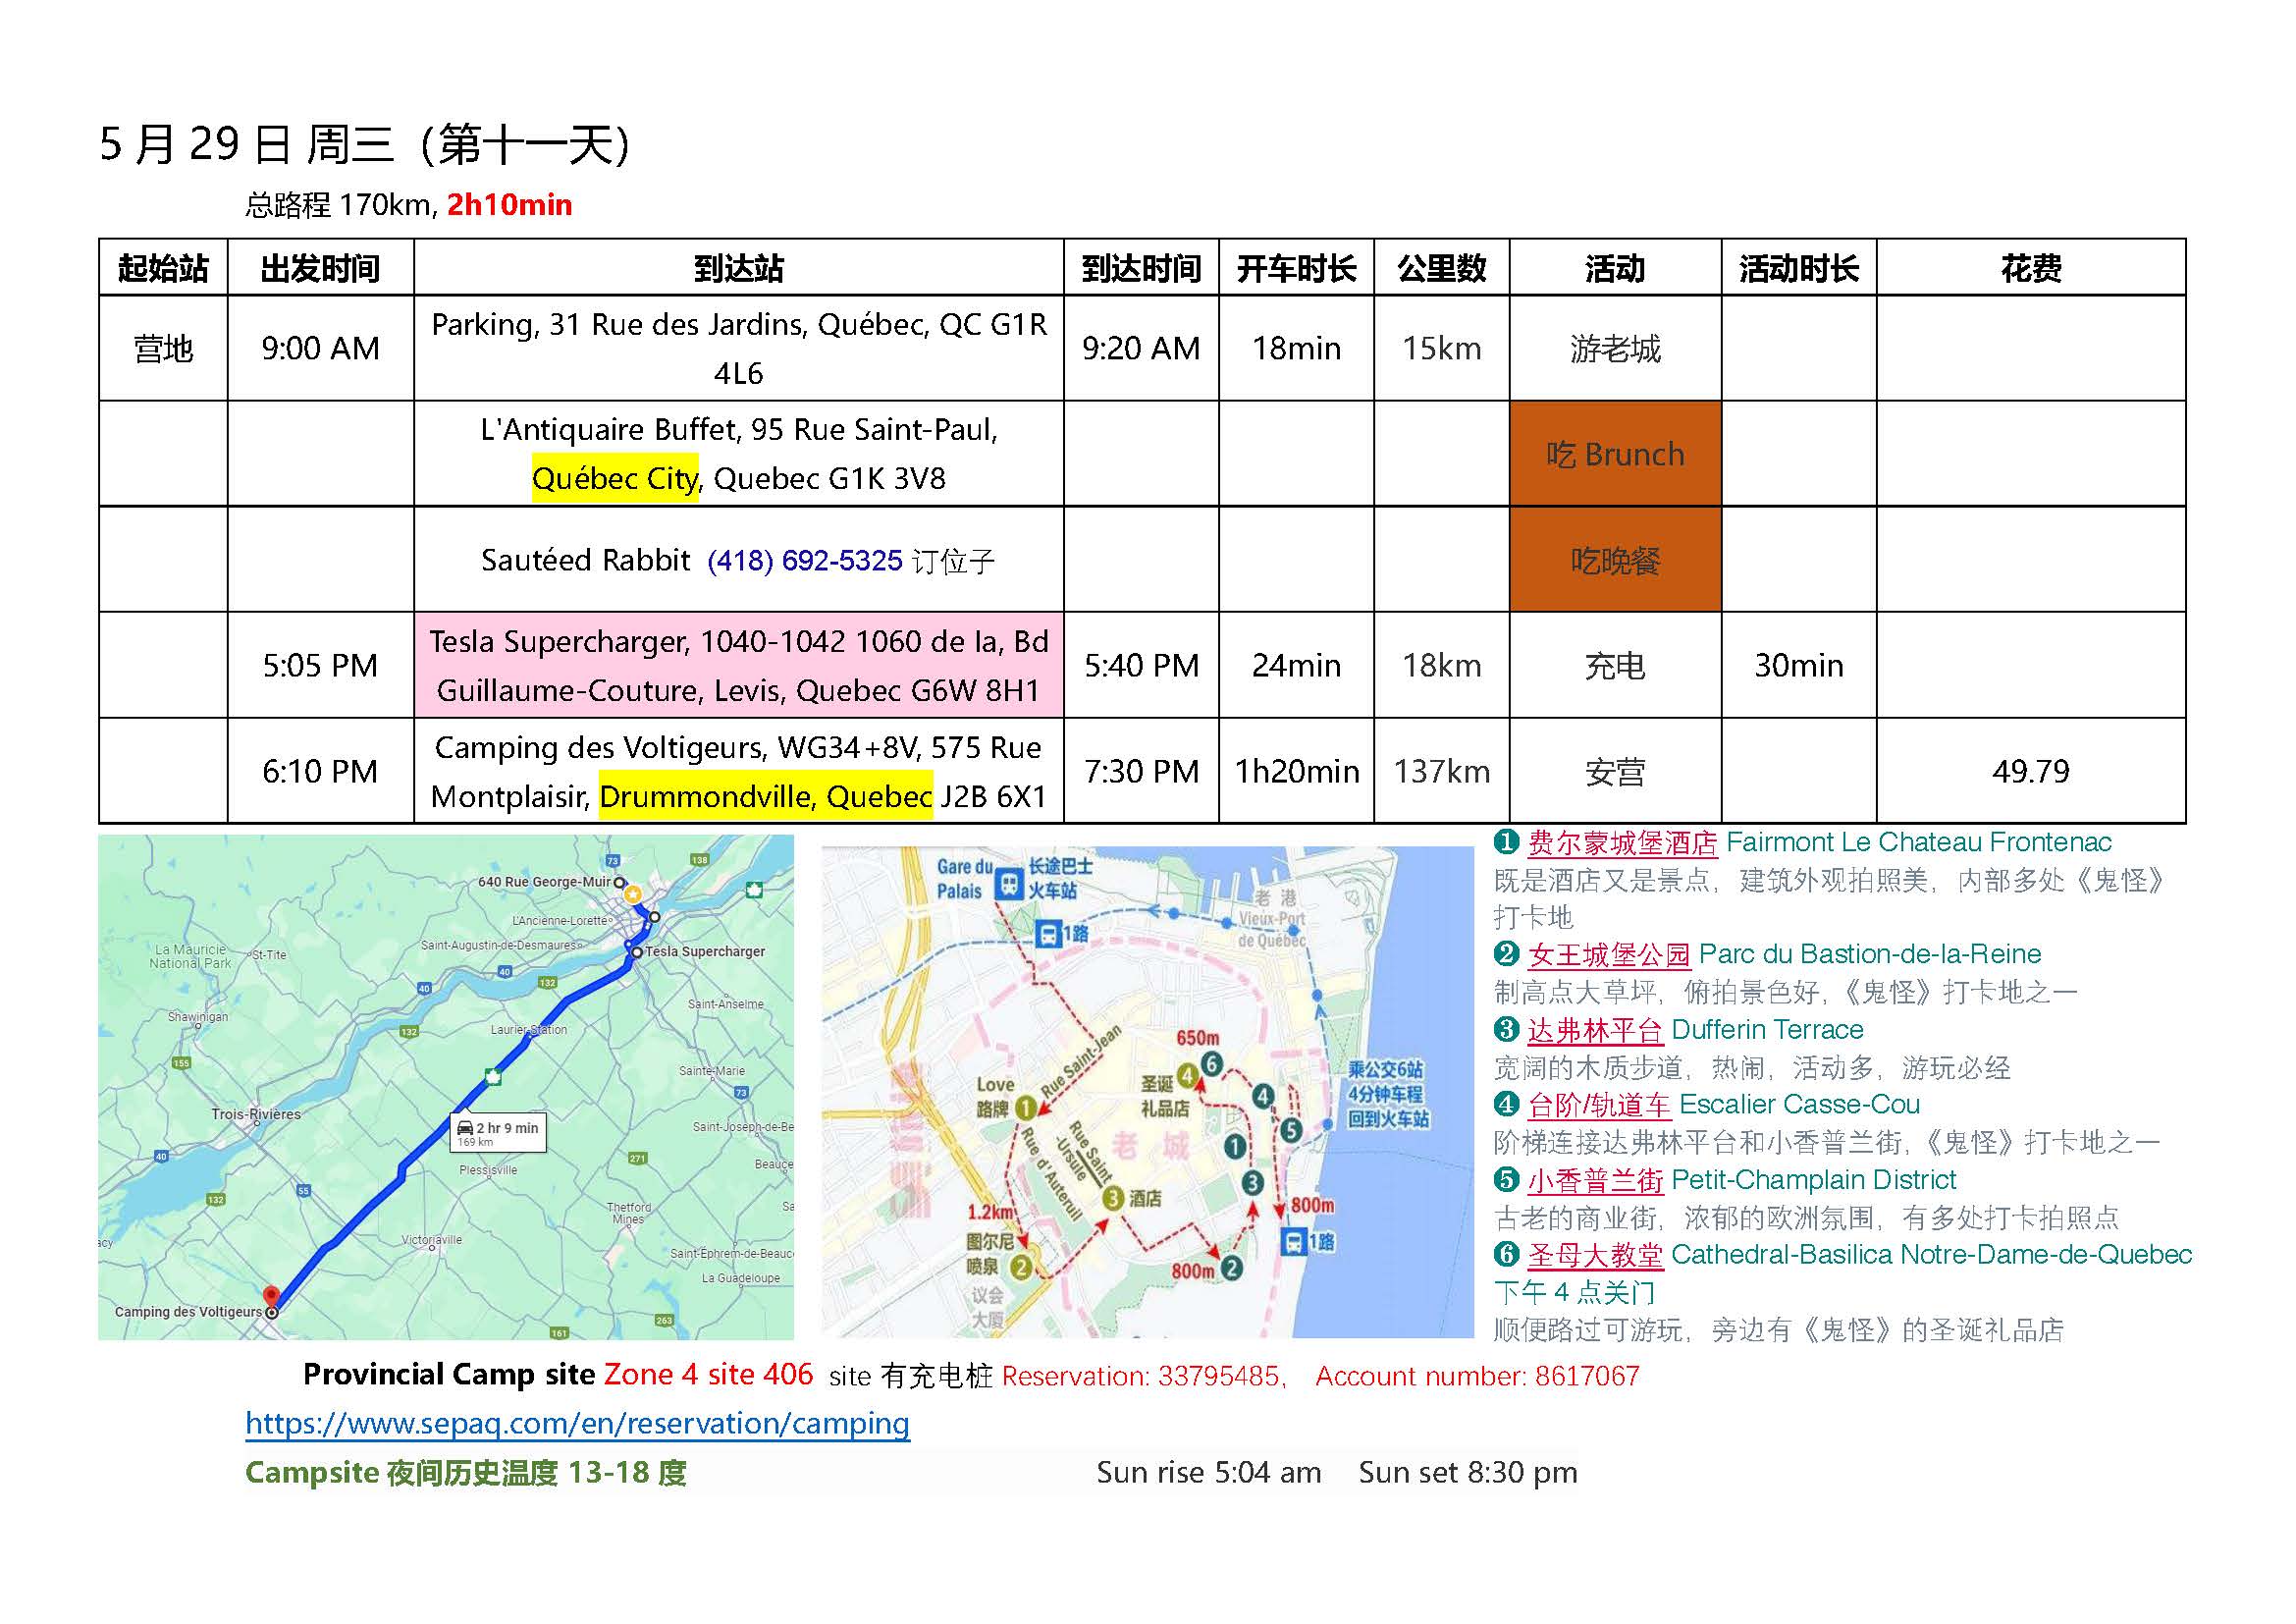Click olive circle 3 labeled 酒店
This screenshot has height=1624, width=2296.
(x=1113, y=1198)
